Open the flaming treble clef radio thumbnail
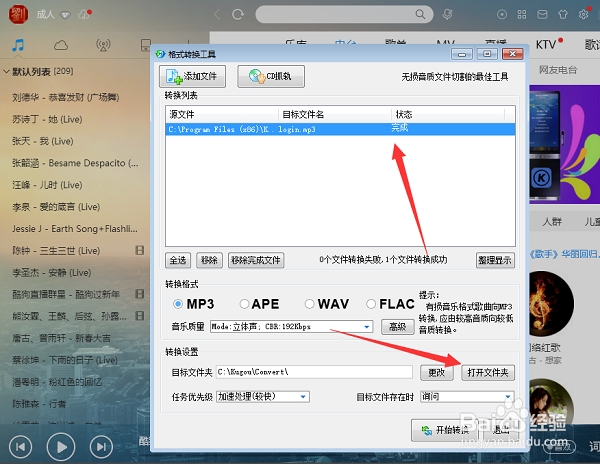This screenshot has height=464, width=600. tap(551, 304)
